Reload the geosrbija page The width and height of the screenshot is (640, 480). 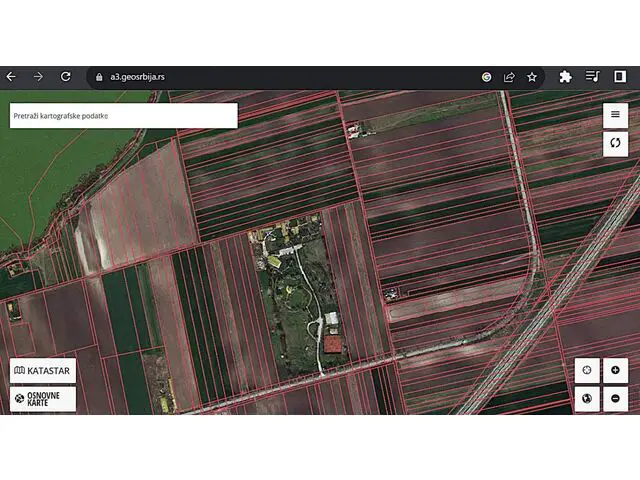(65, 76)
